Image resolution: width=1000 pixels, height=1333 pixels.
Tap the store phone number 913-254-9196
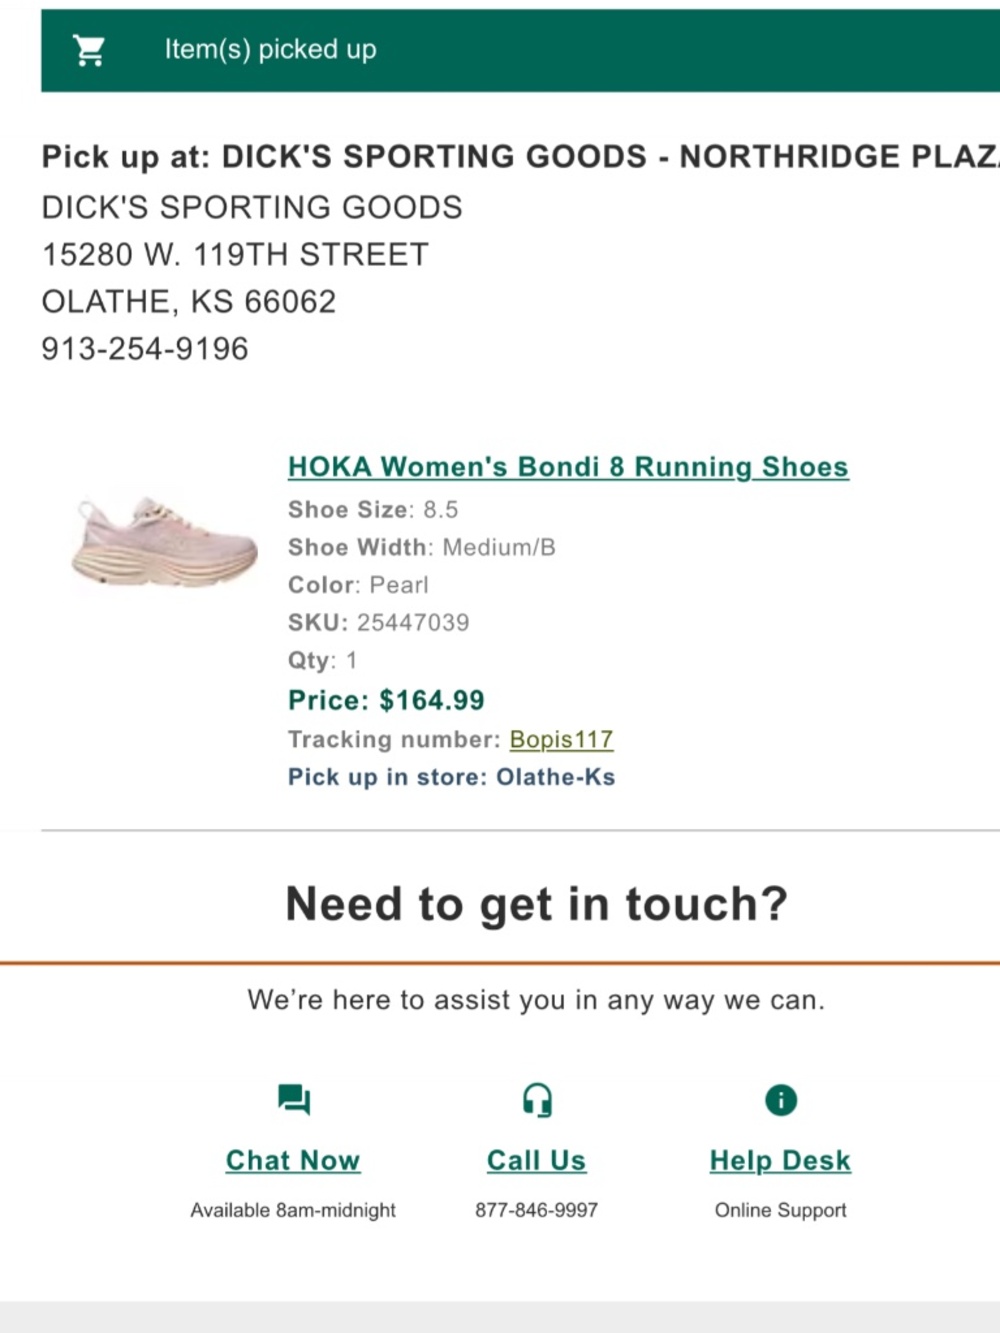pos(145,349)
